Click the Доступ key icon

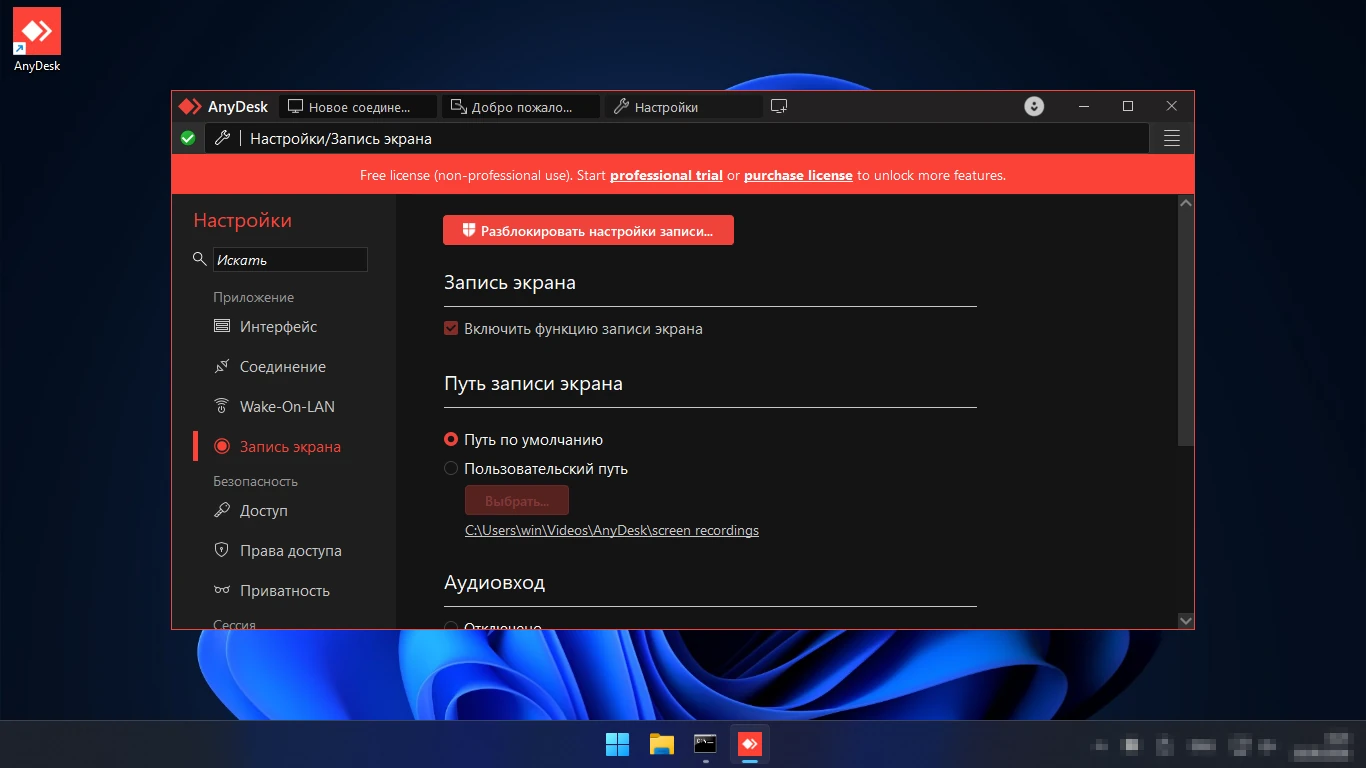[222, 510]
